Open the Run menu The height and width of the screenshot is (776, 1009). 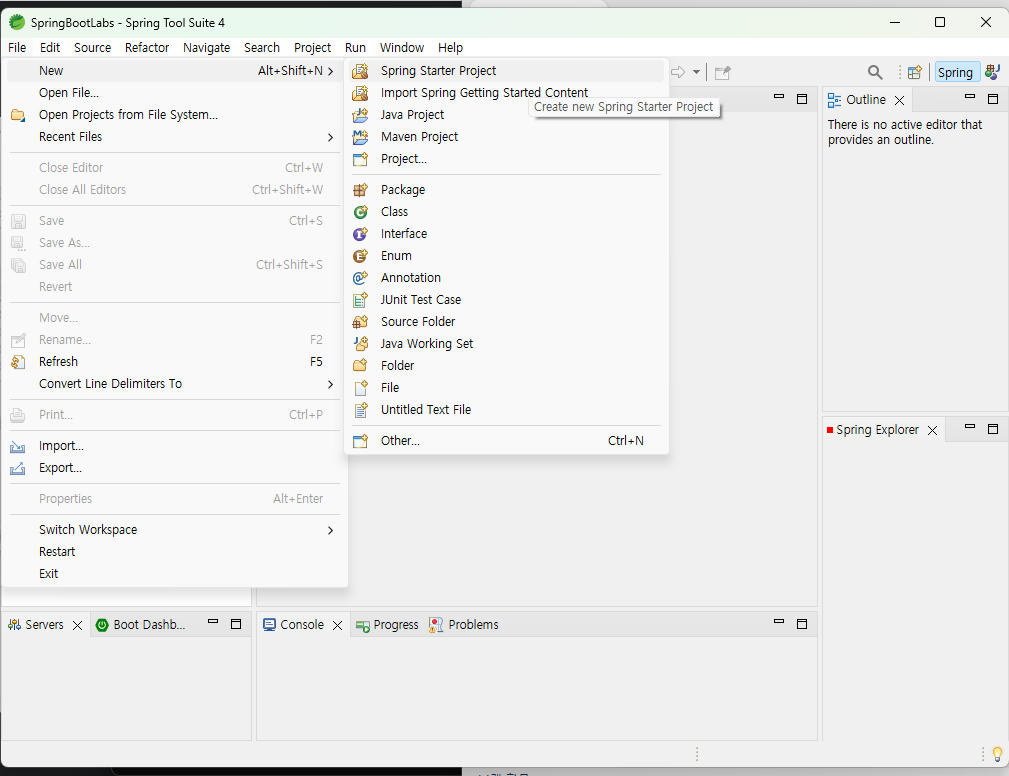pos(355,48)
